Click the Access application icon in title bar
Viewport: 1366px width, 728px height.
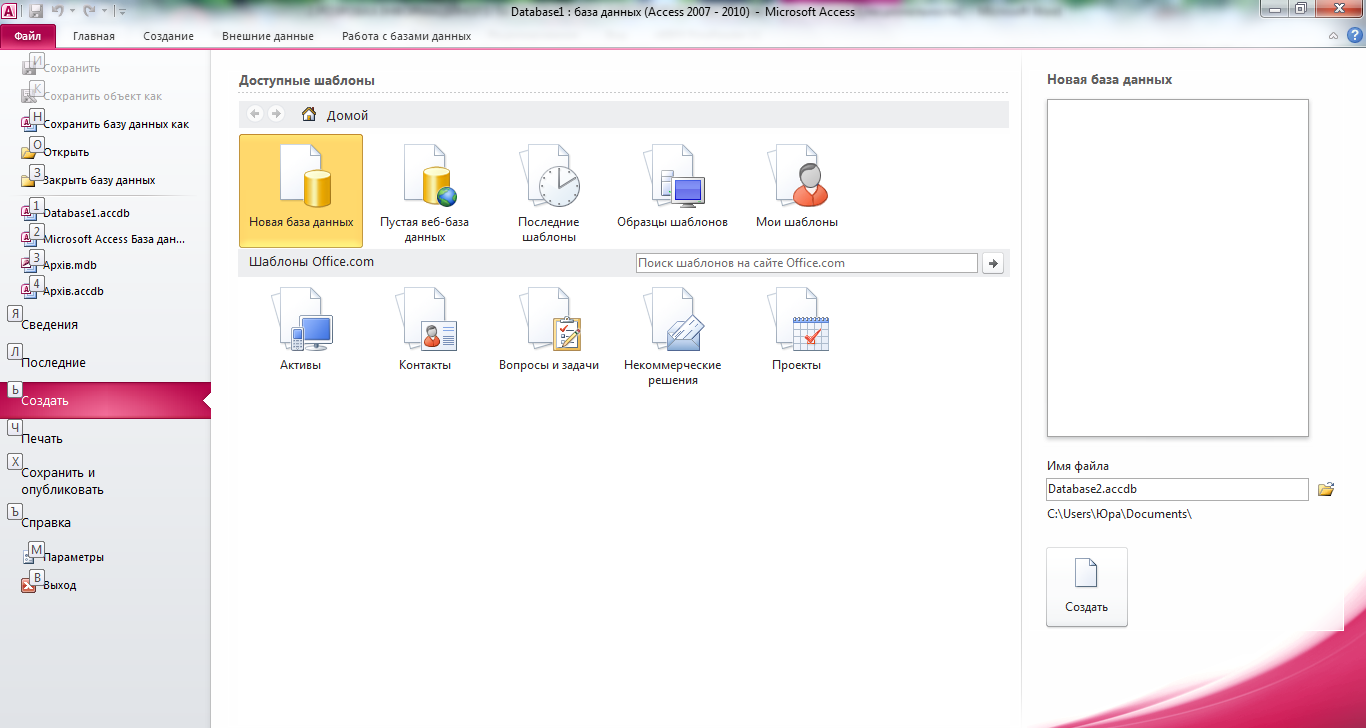tap(10, 11)
